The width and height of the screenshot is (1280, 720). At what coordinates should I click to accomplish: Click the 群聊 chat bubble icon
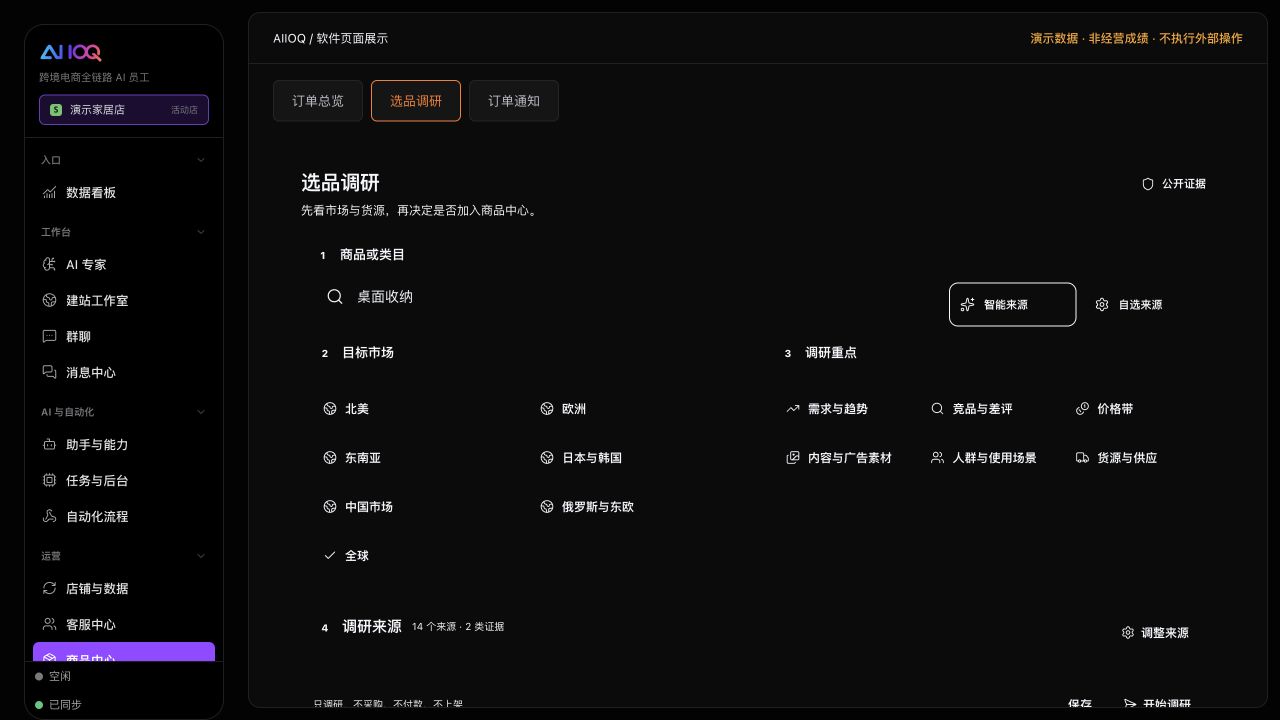click(x=49, y=337)
